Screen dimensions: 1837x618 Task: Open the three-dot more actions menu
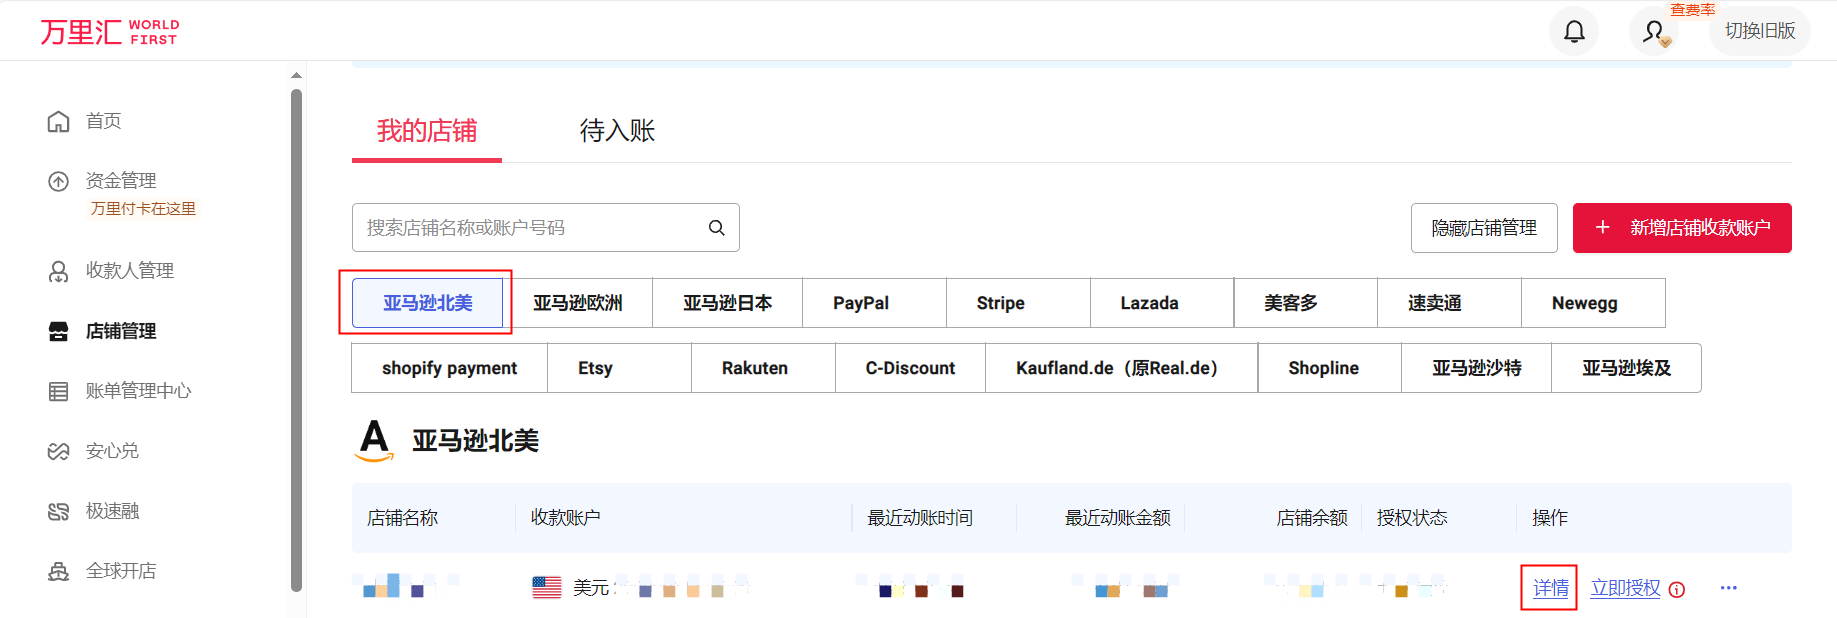coord(1728,588)
